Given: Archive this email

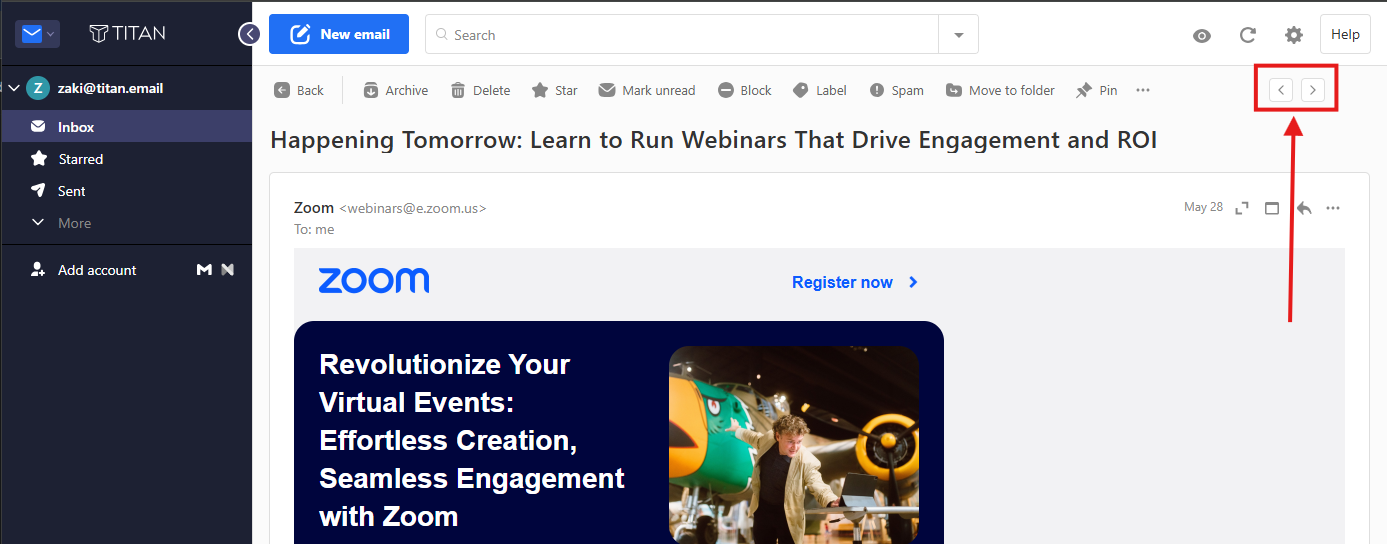Looking at the screenshot, I should point(395,90).
